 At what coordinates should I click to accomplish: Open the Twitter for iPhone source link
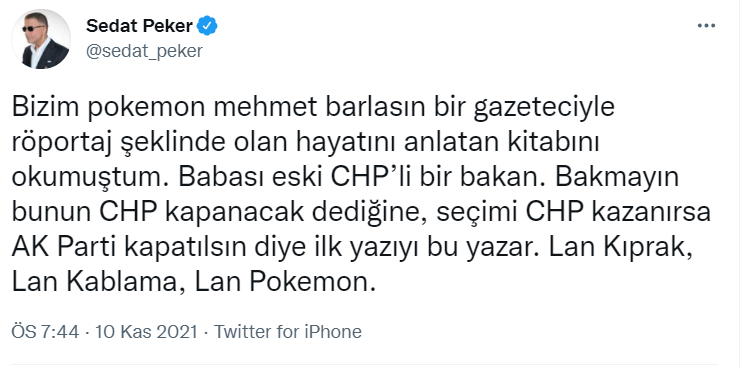tap(288, 331)
